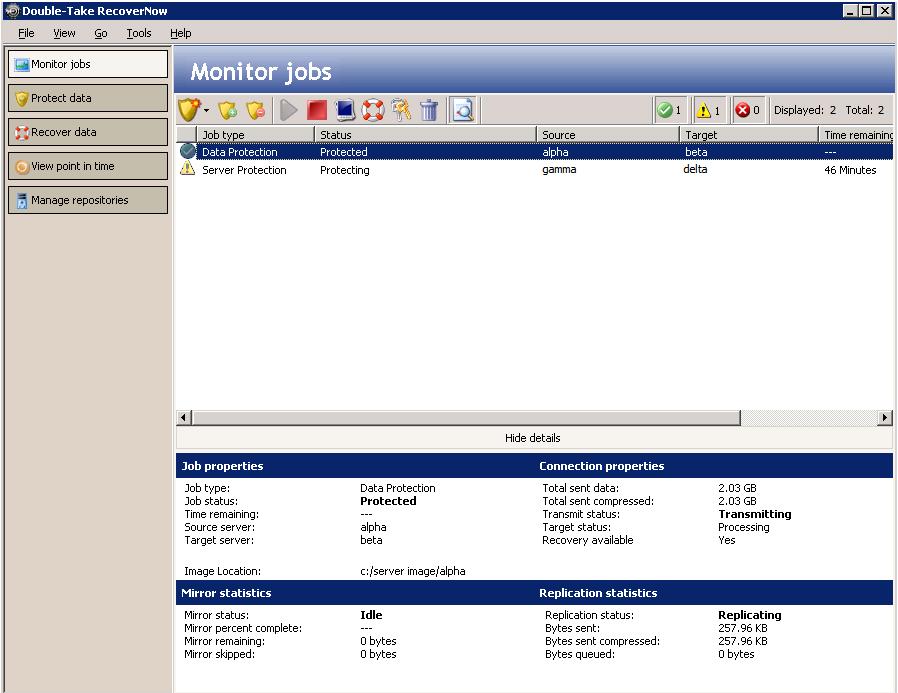Click the remove shield with red minus icon
The height and width of the screenshot is (693, 898).
(255, 110)
